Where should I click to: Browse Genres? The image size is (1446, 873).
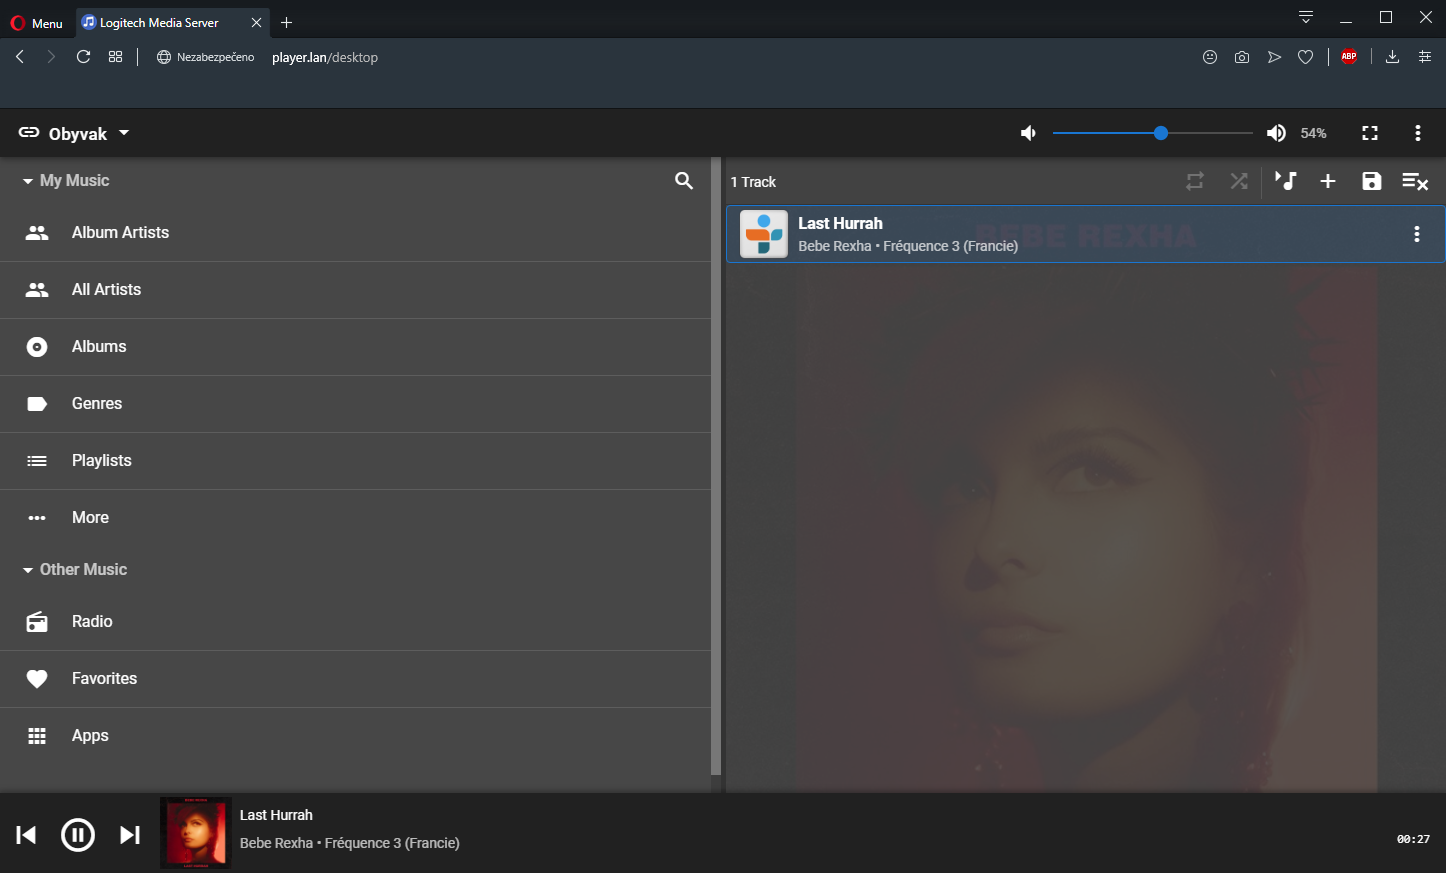pos(355,404)
